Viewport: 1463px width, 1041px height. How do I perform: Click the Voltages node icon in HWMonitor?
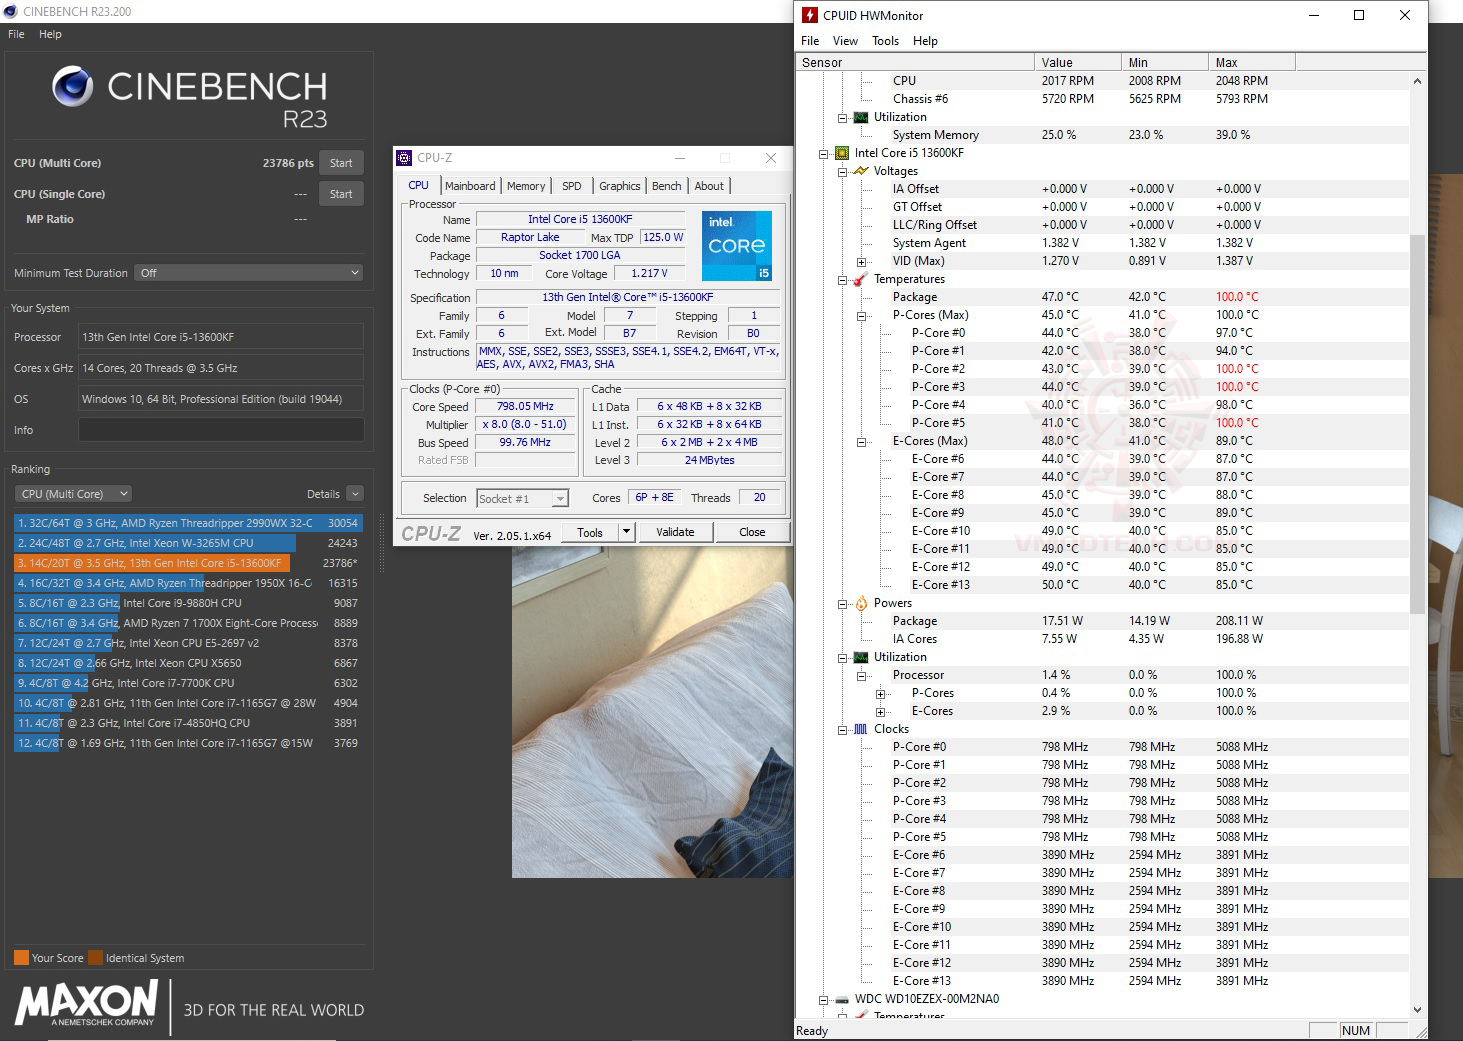point(861,171)
